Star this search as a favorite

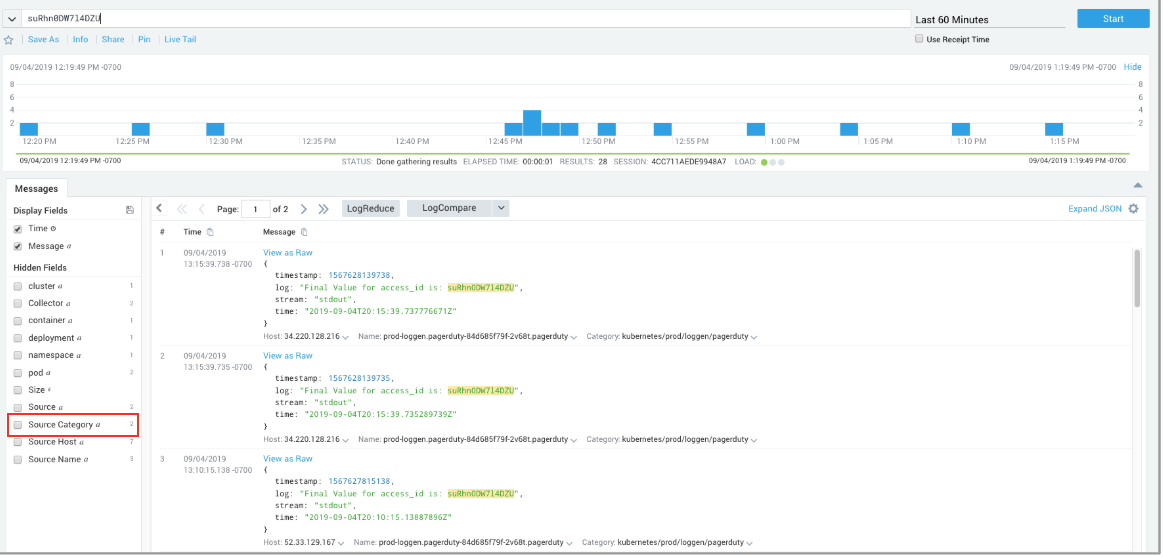tap(9, 40)
